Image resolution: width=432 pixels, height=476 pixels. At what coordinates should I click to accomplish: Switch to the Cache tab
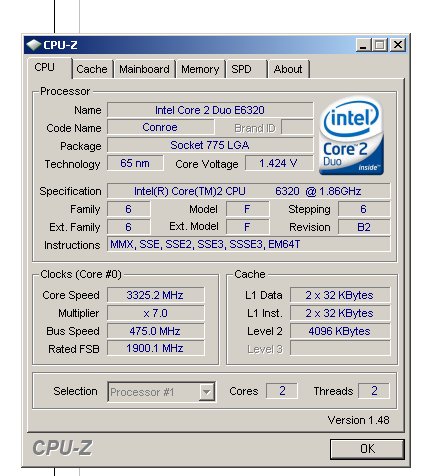pos(92,69)
